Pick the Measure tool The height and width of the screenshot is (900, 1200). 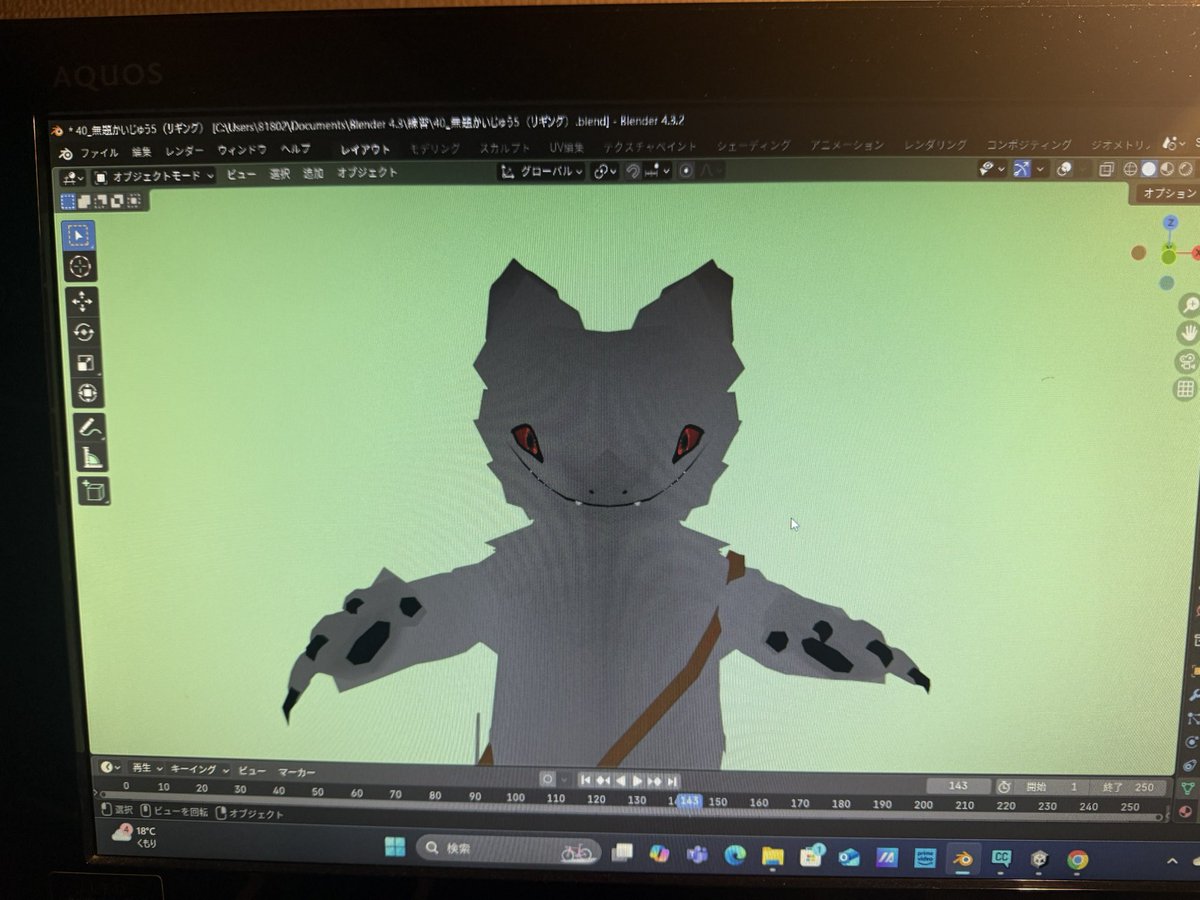tap(92, 458)
